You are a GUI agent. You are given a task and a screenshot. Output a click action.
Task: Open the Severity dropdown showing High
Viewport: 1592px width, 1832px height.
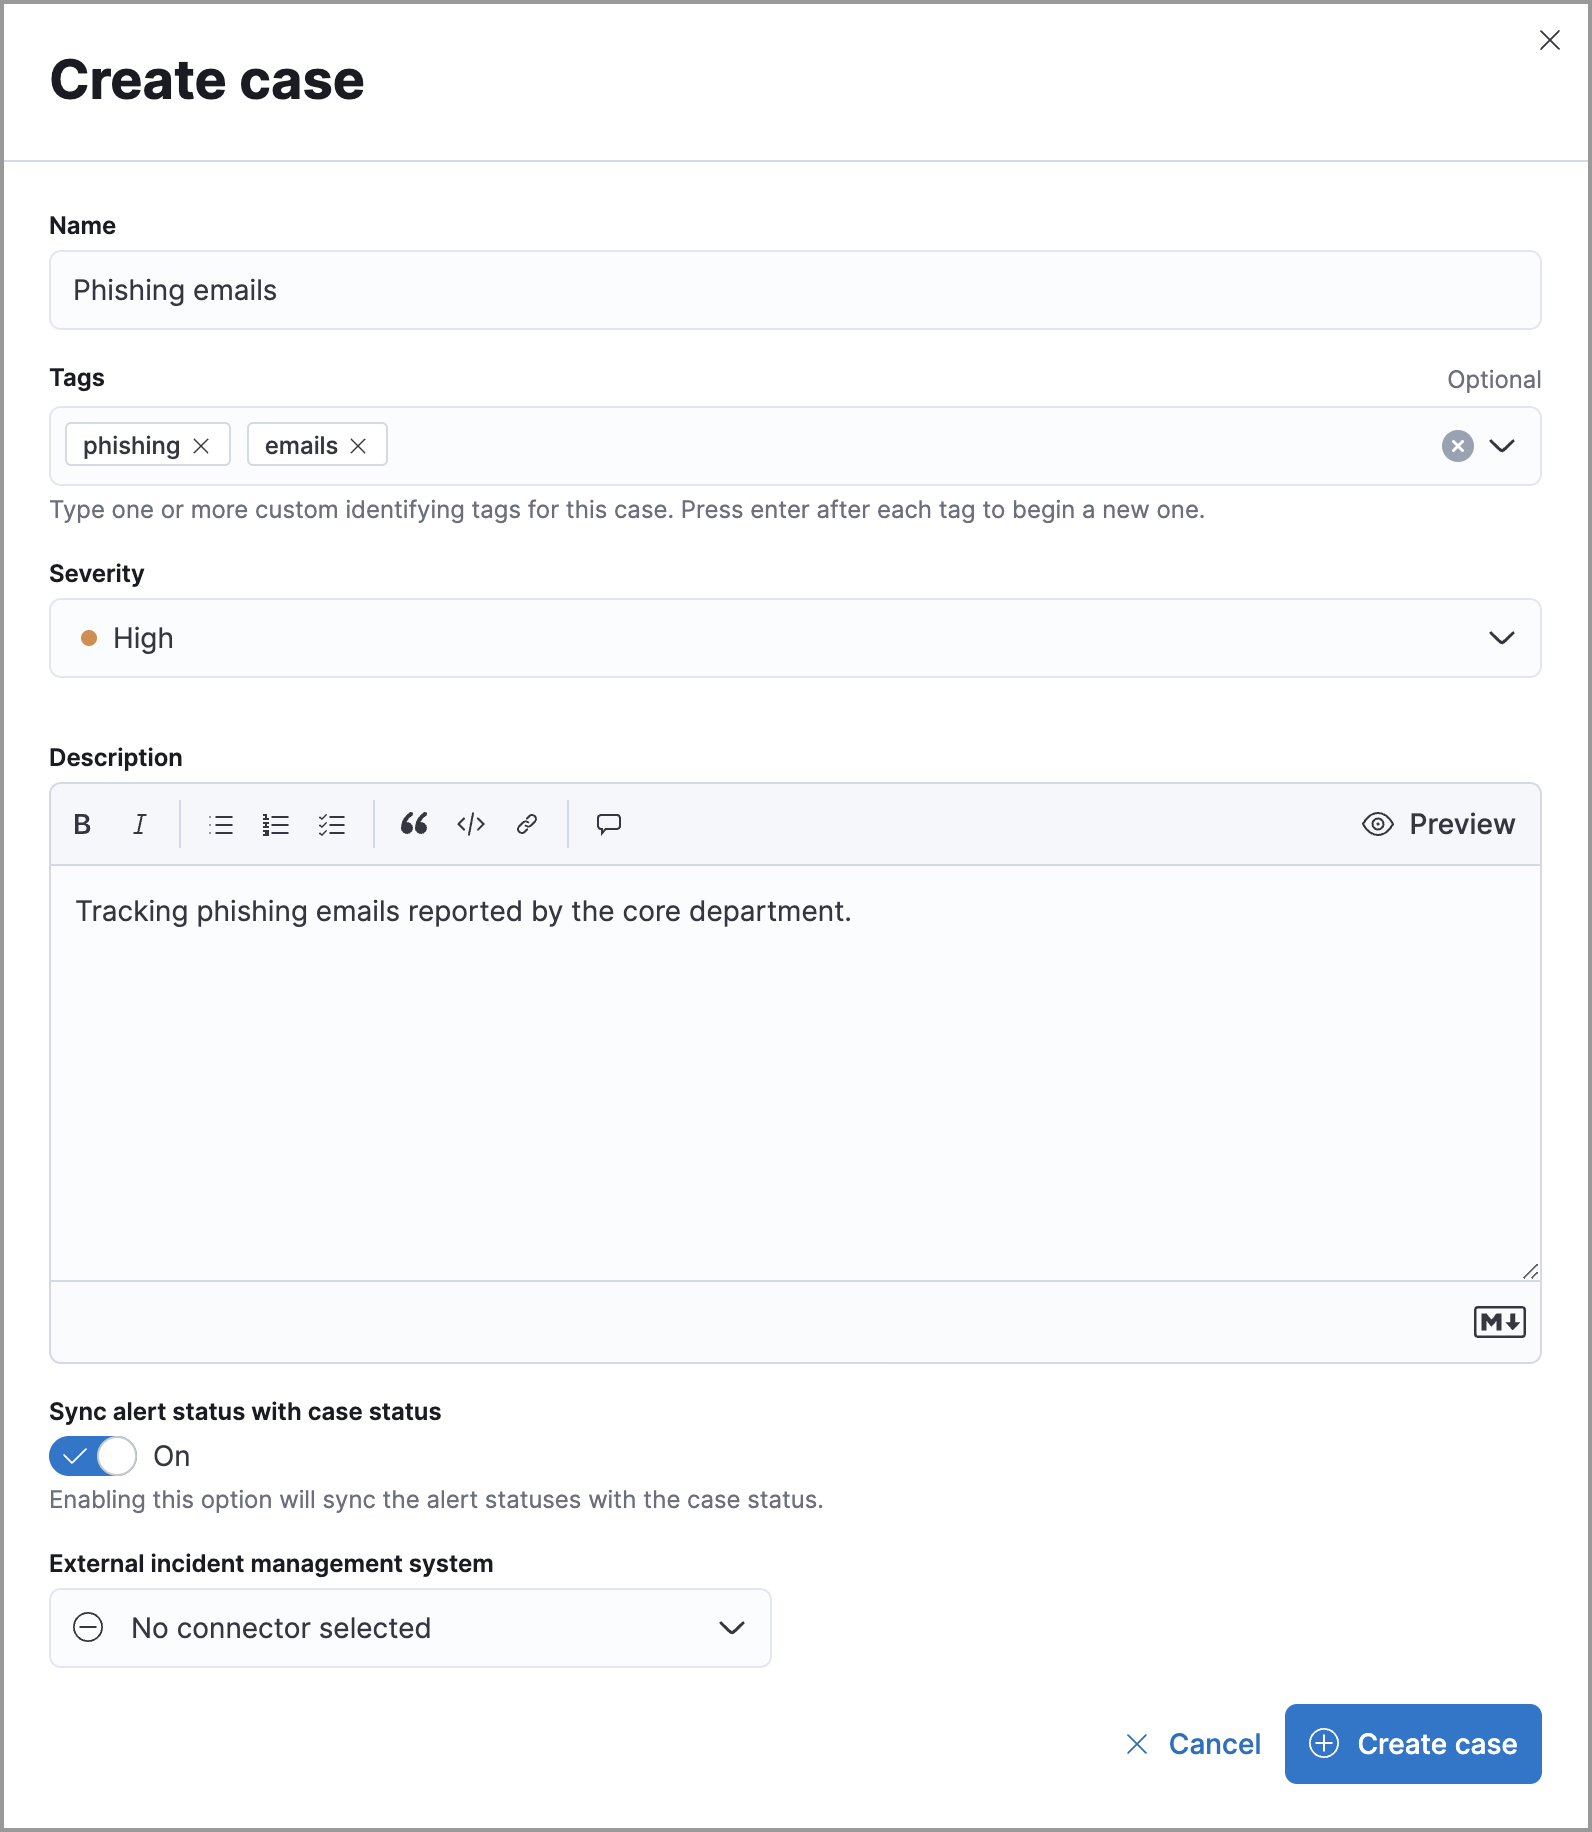click(795, 638)
